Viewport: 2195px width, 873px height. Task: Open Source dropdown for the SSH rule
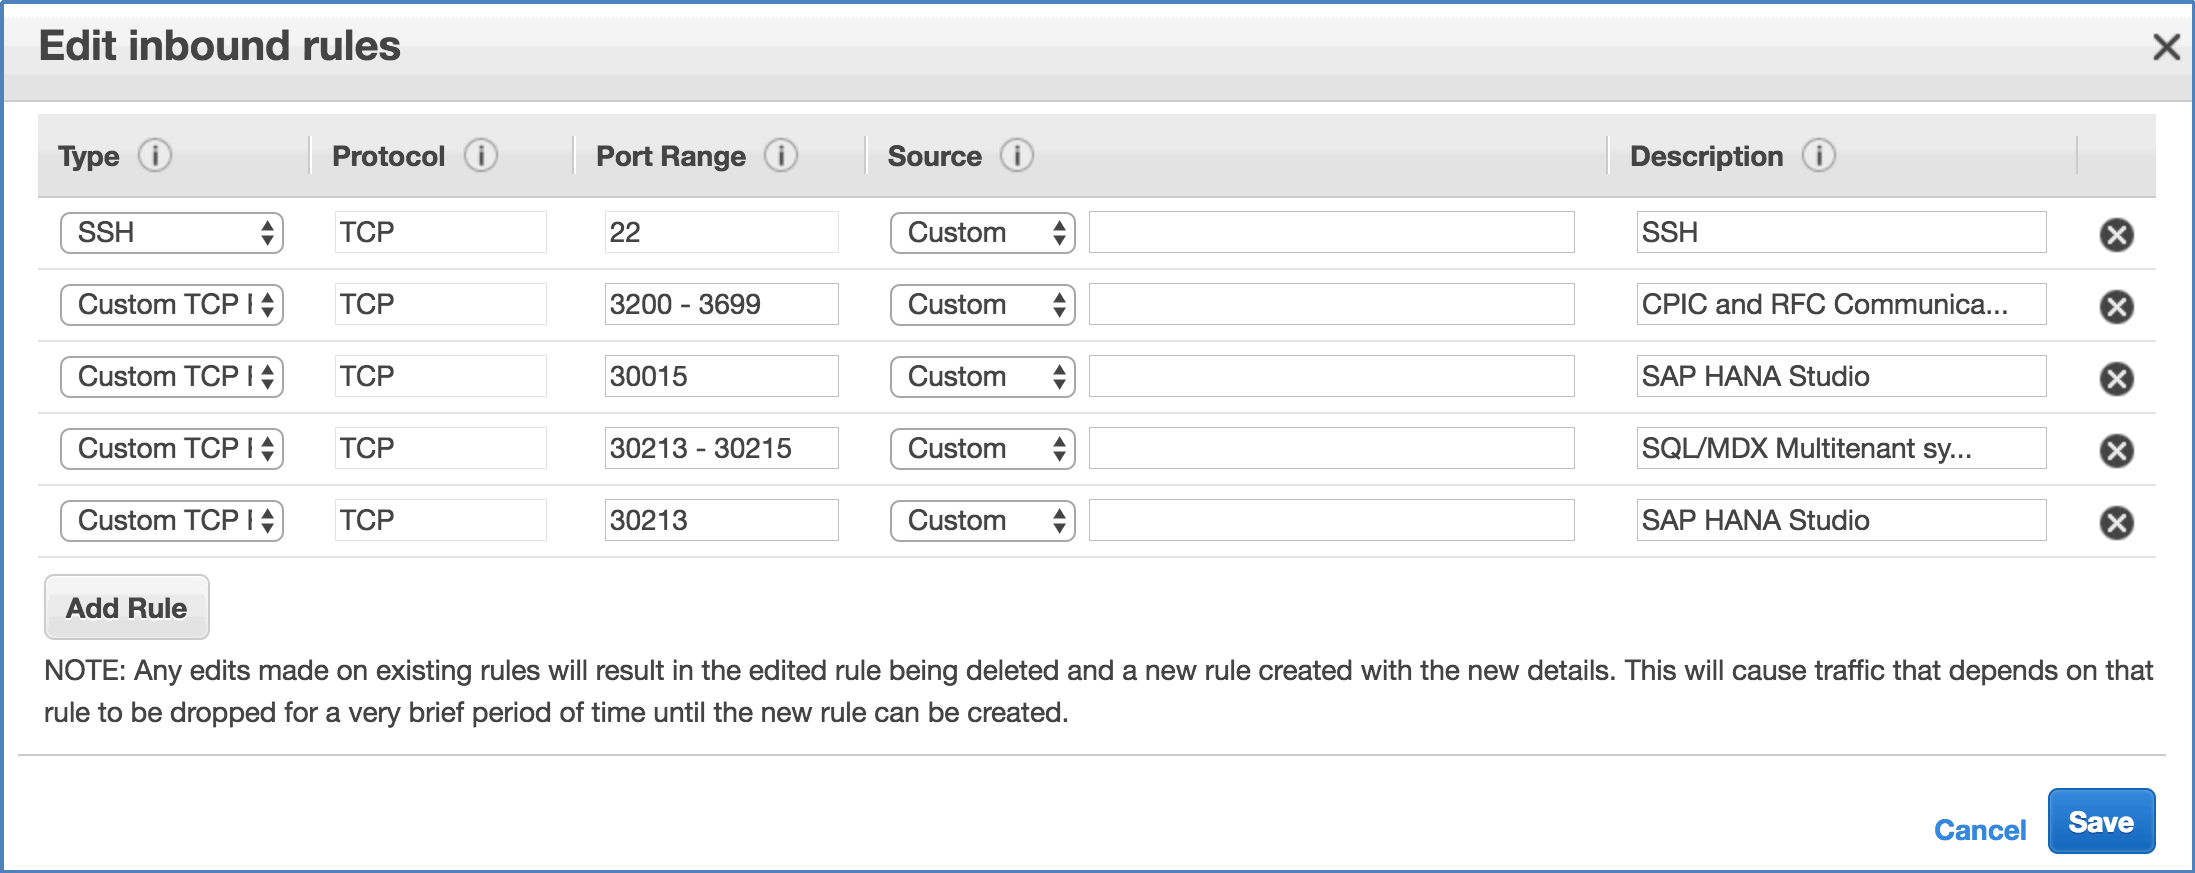tap(982, 233)
